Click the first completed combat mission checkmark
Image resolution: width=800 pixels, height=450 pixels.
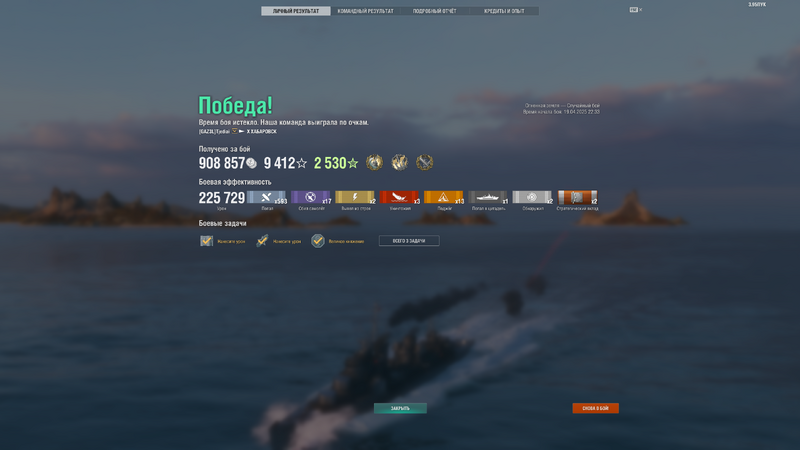(206, 241)
